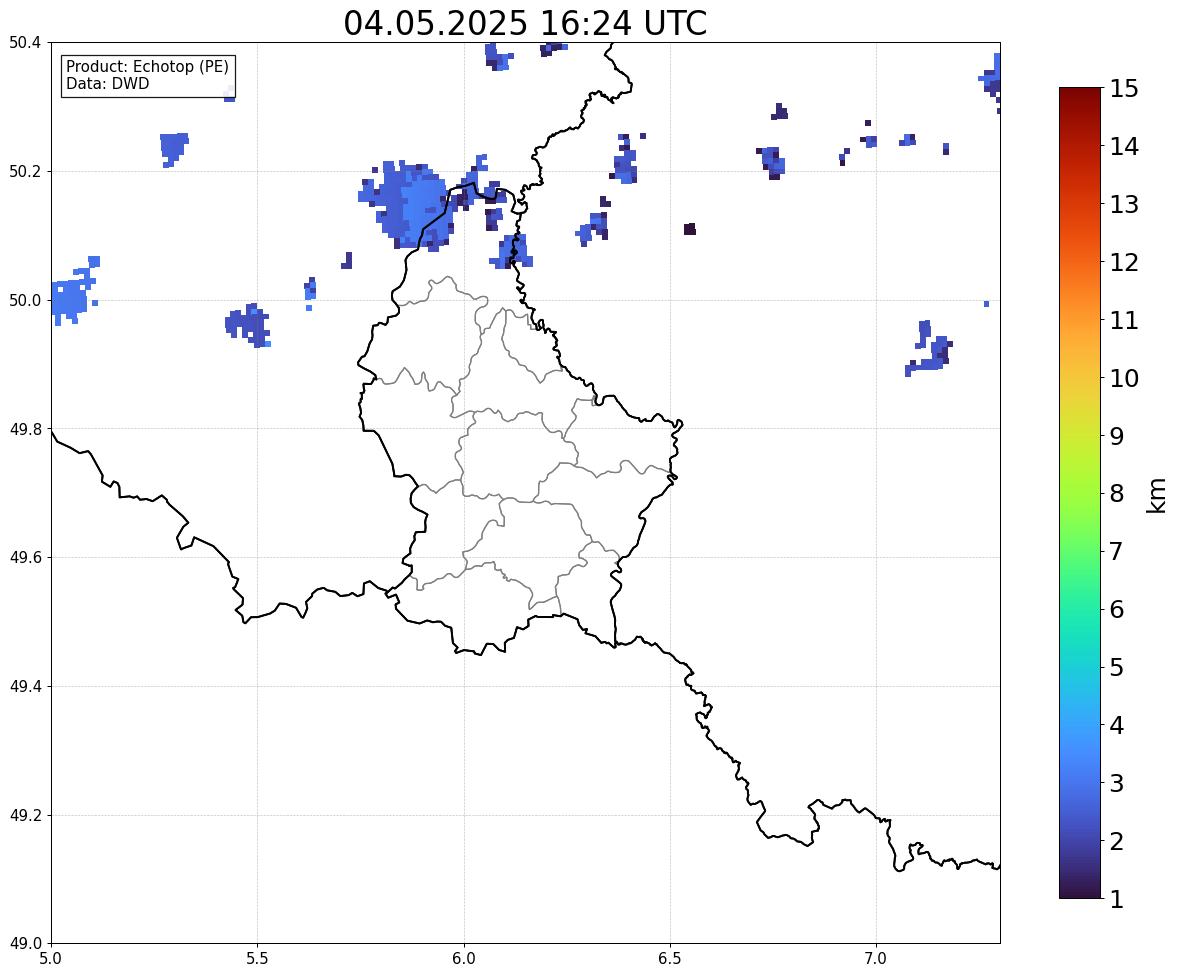Viewport: 1178px width, 976px height.
Task: Pick the colorbar tick label 6
Action: (1117, 609)
